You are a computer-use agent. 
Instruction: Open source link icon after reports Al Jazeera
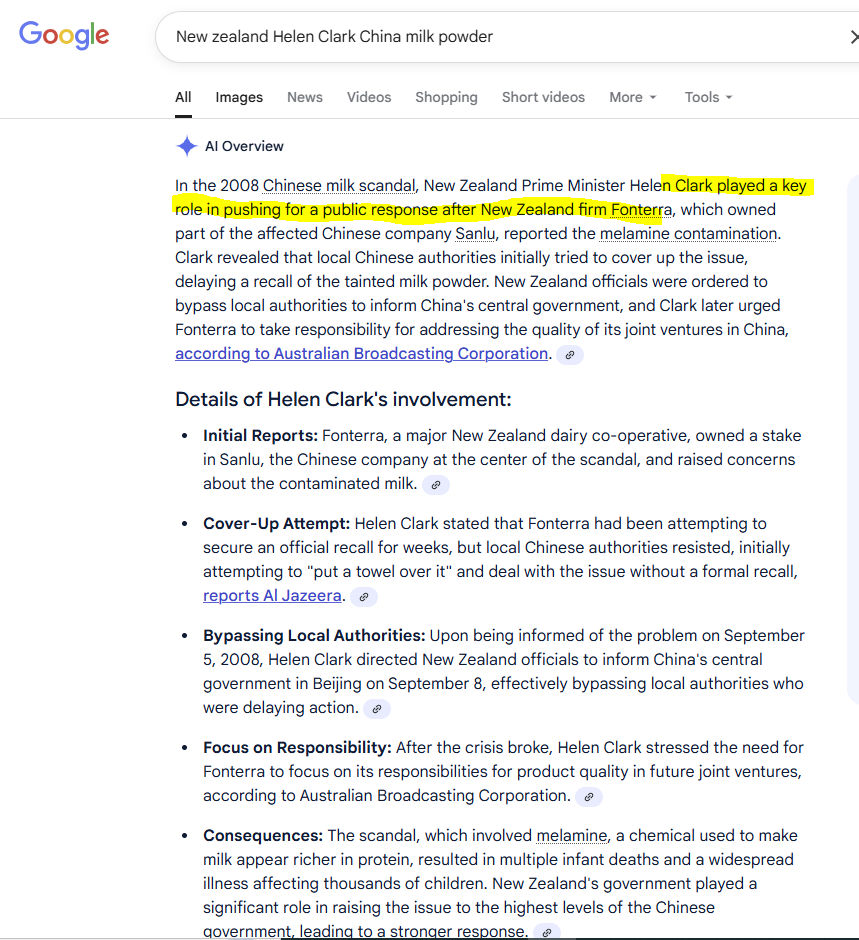(x=364, y=597)
